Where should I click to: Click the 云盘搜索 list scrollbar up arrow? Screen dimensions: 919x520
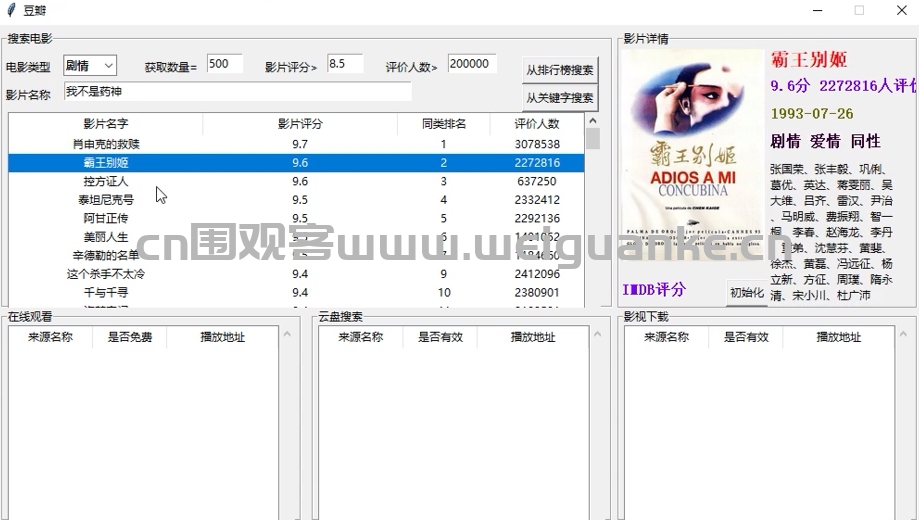point(598,334)
